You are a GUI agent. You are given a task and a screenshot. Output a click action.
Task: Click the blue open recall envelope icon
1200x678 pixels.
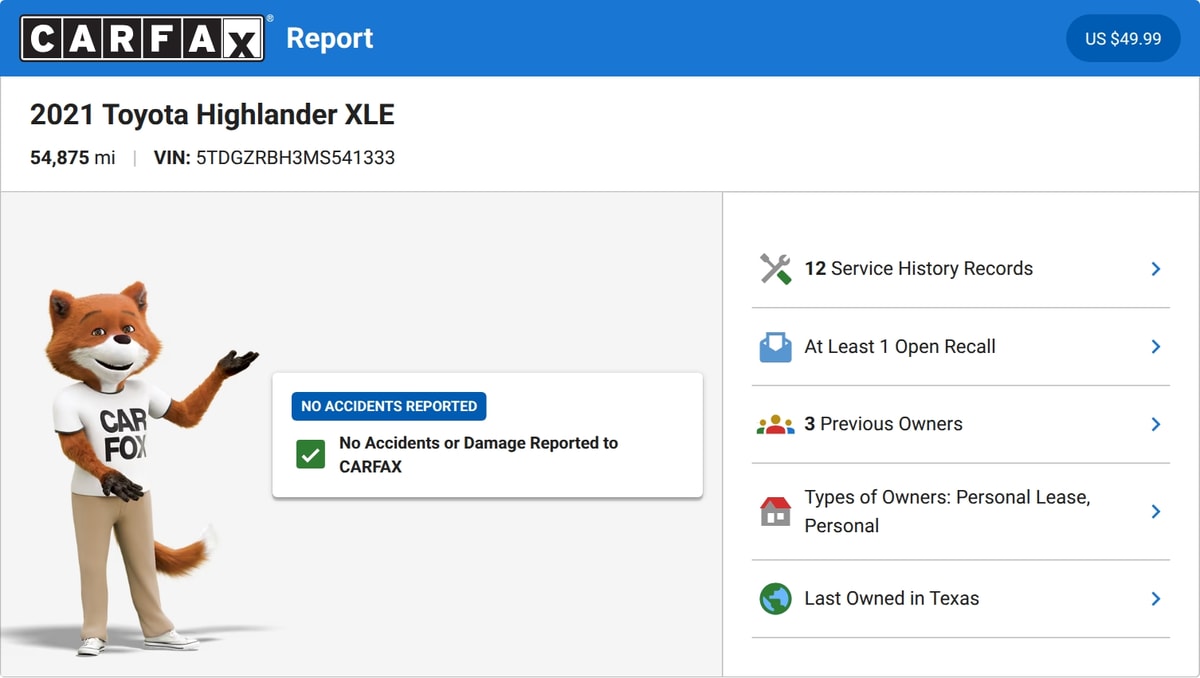[x=775, y=347]
